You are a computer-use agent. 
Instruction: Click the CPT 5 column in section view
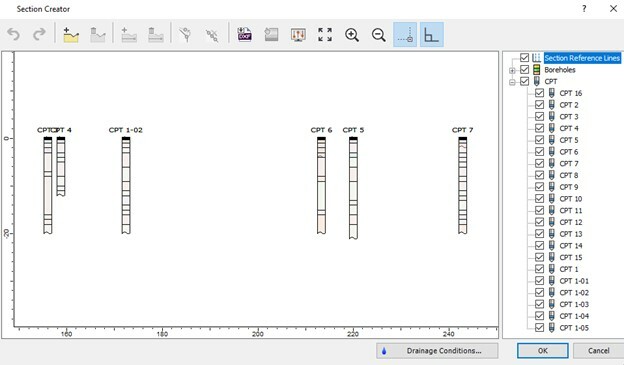(353, 188)
